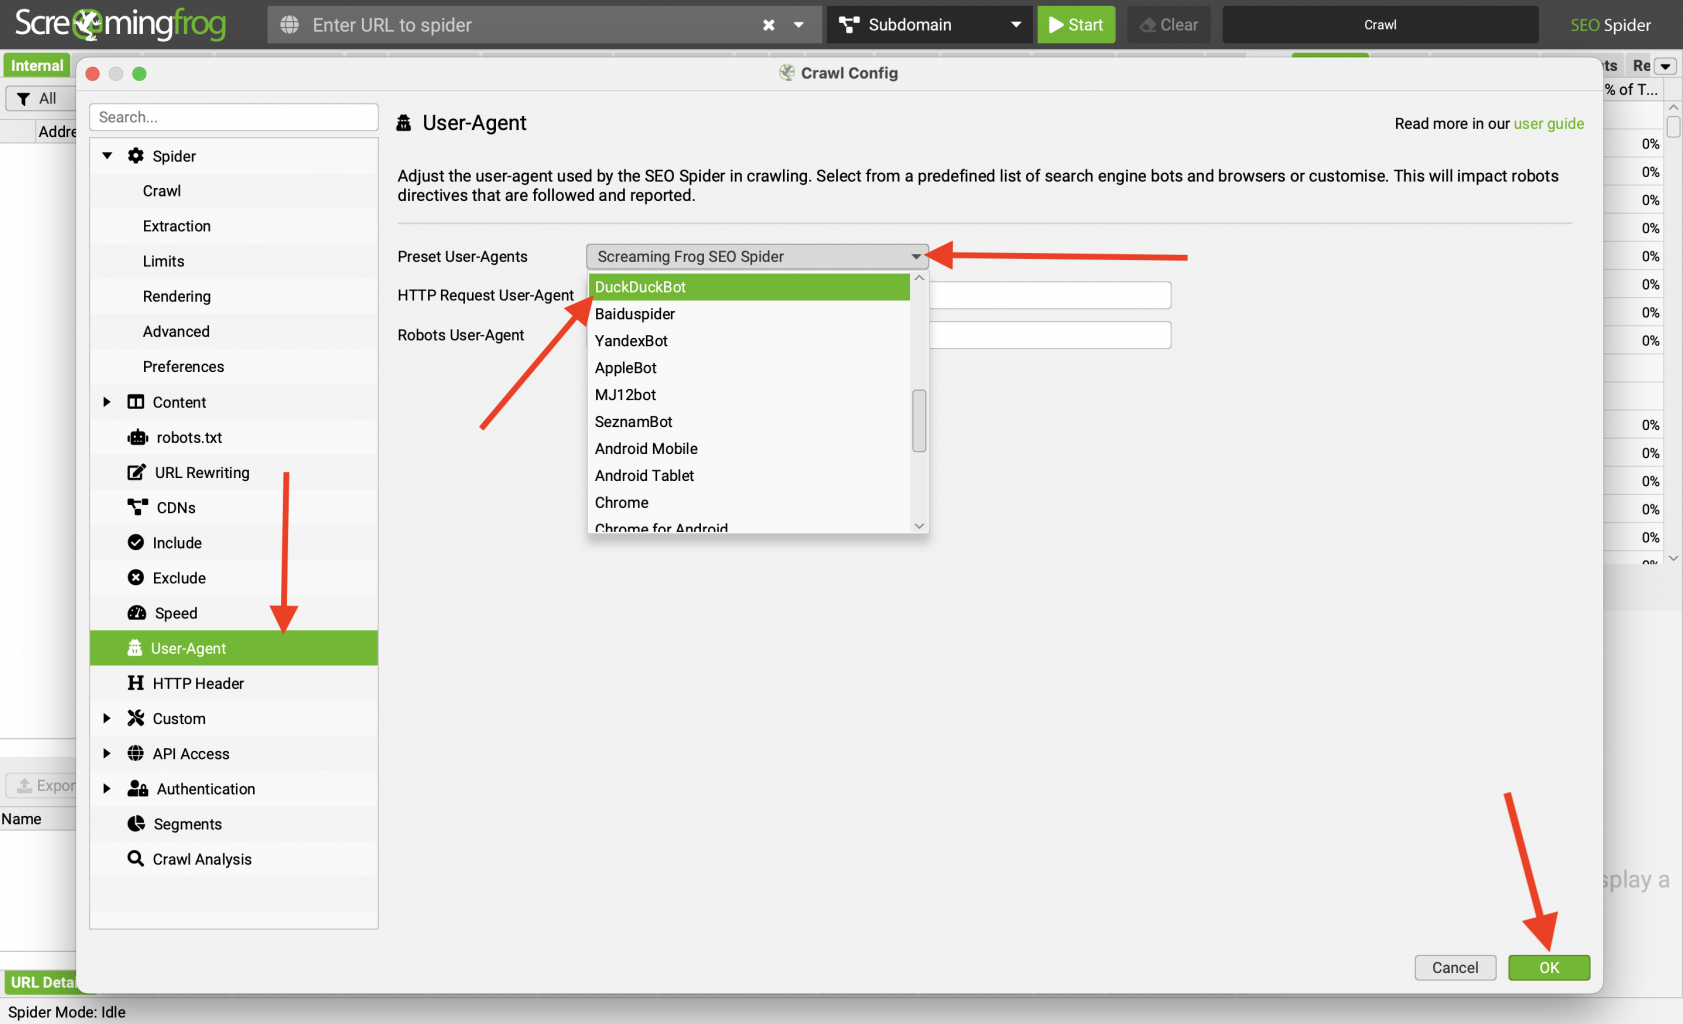This screenshot has width=1683, height=1024.
Task: Click OK to save crawl config
Action: pyautogui.click(x=1549, y=967)
